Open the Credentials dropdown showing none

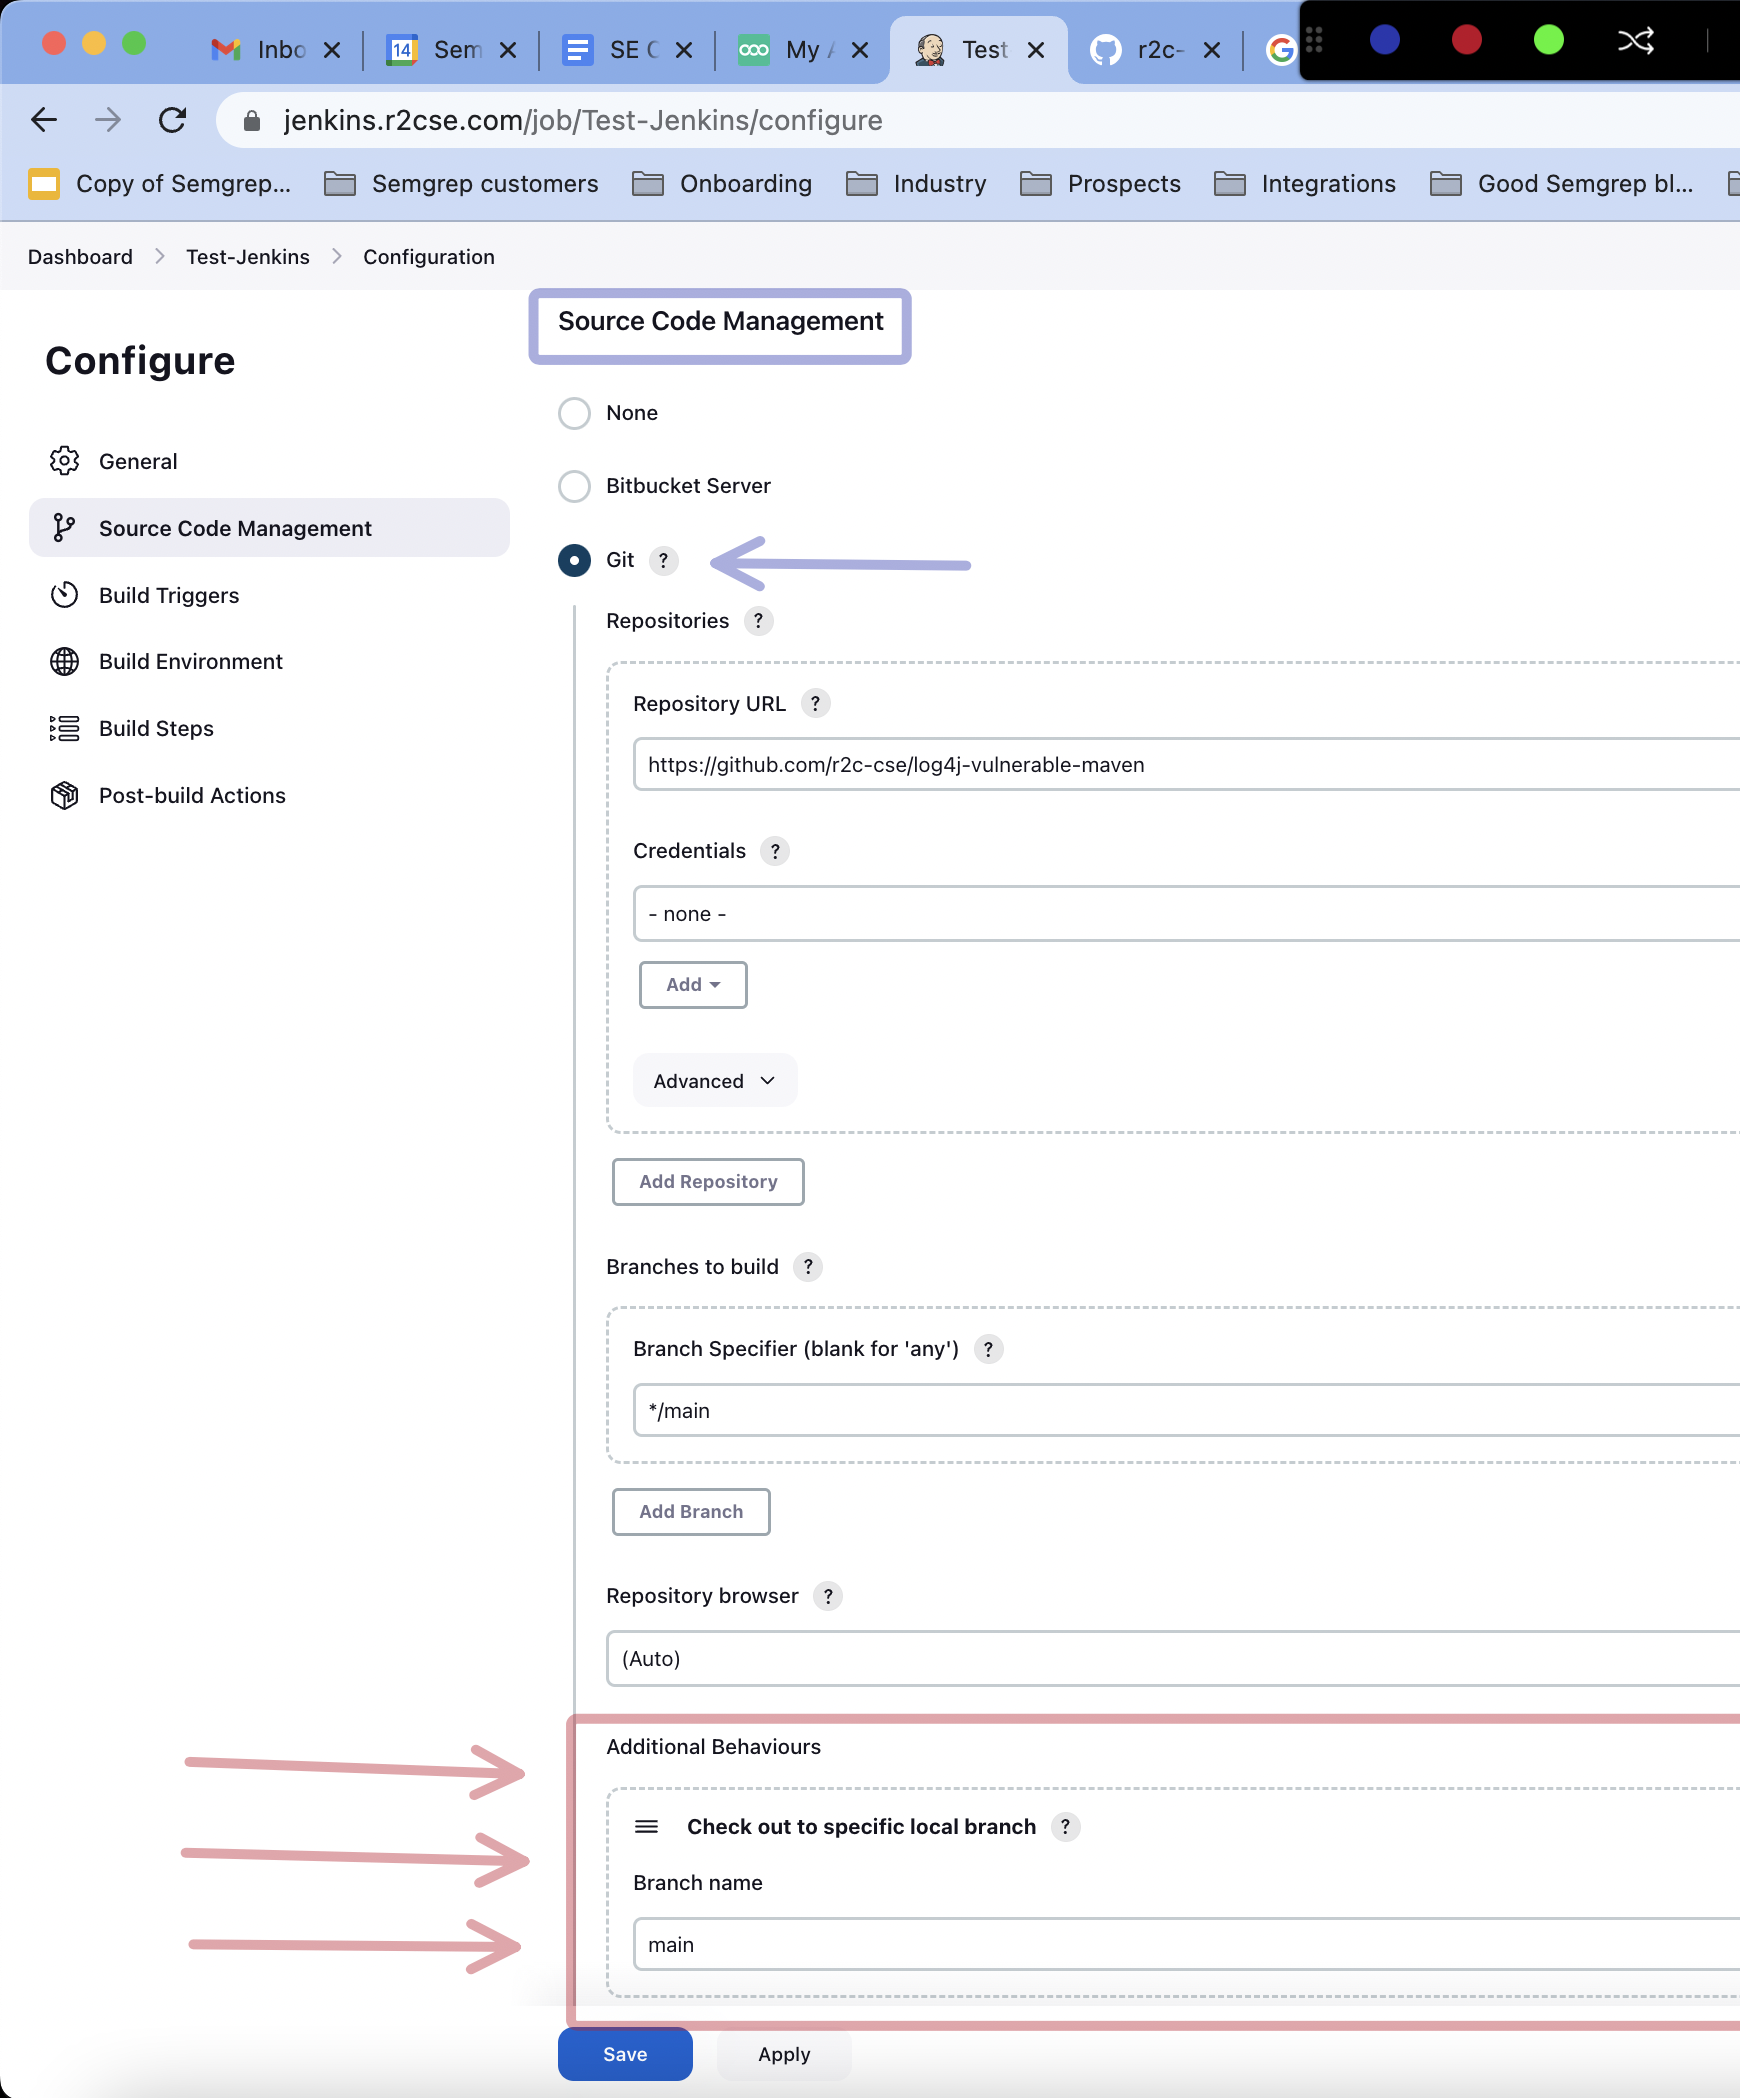pos(1180,914)
